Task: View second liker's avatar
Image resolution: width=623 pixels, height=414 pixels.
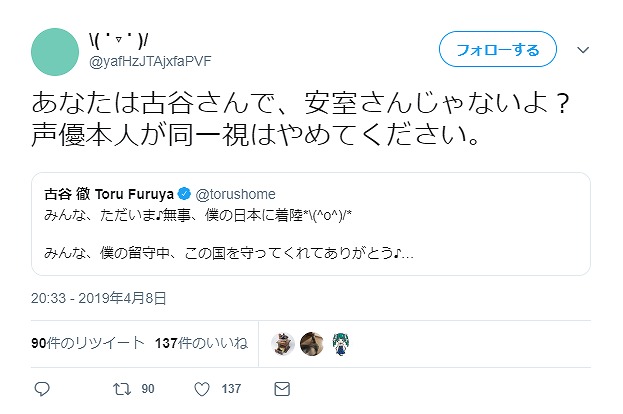Action: click(311, 345)
